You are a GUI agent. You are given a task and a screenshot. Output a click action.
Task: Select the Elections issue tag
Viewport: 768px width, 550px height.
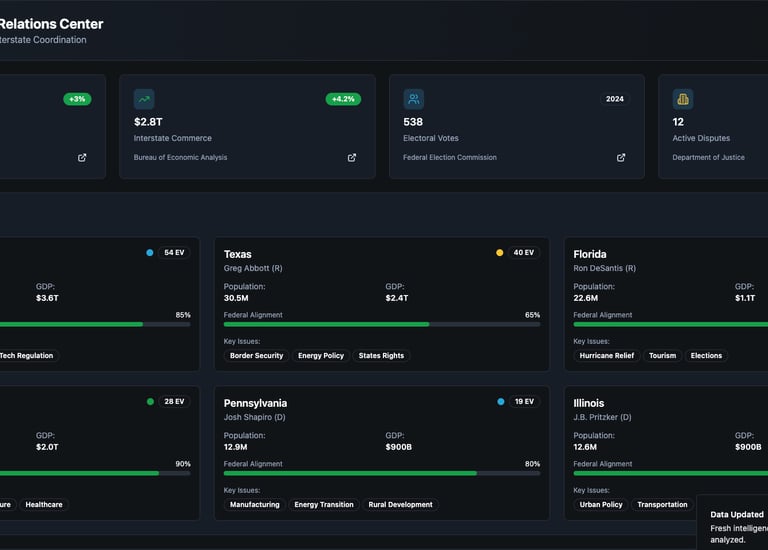[706, 356]
